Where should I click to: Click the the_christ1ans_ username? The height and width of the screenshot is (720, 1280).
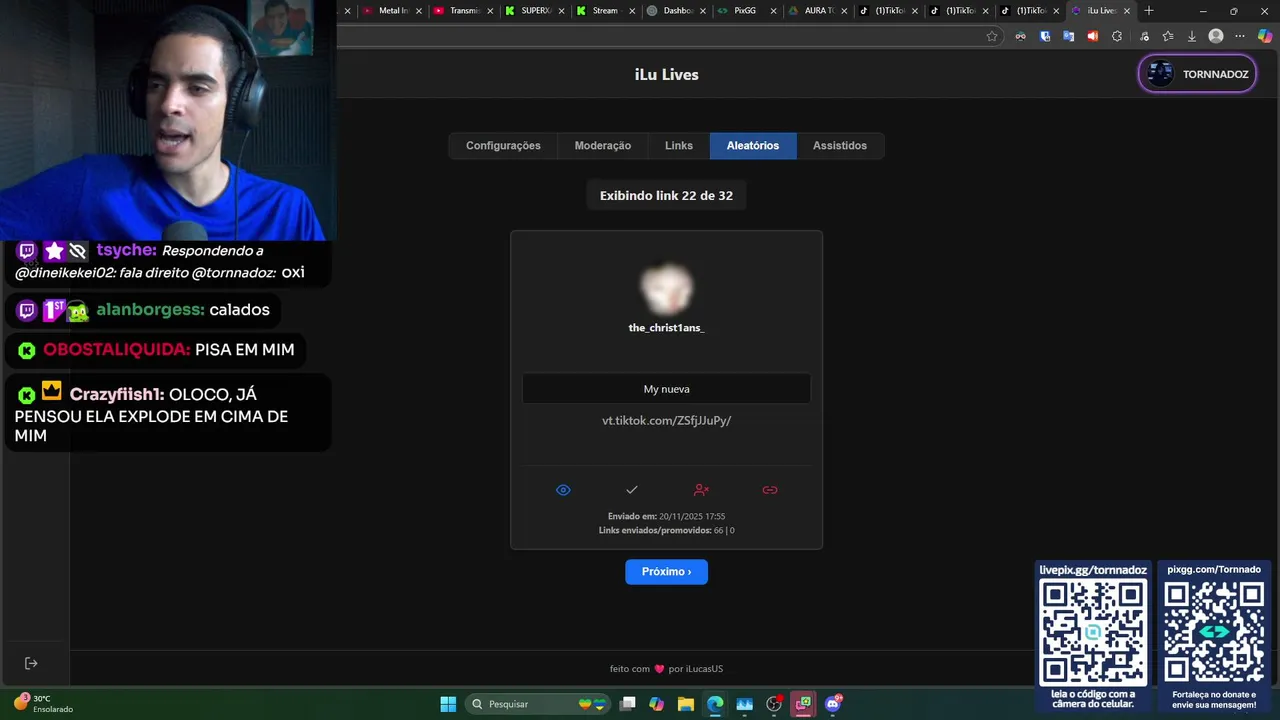666,328
